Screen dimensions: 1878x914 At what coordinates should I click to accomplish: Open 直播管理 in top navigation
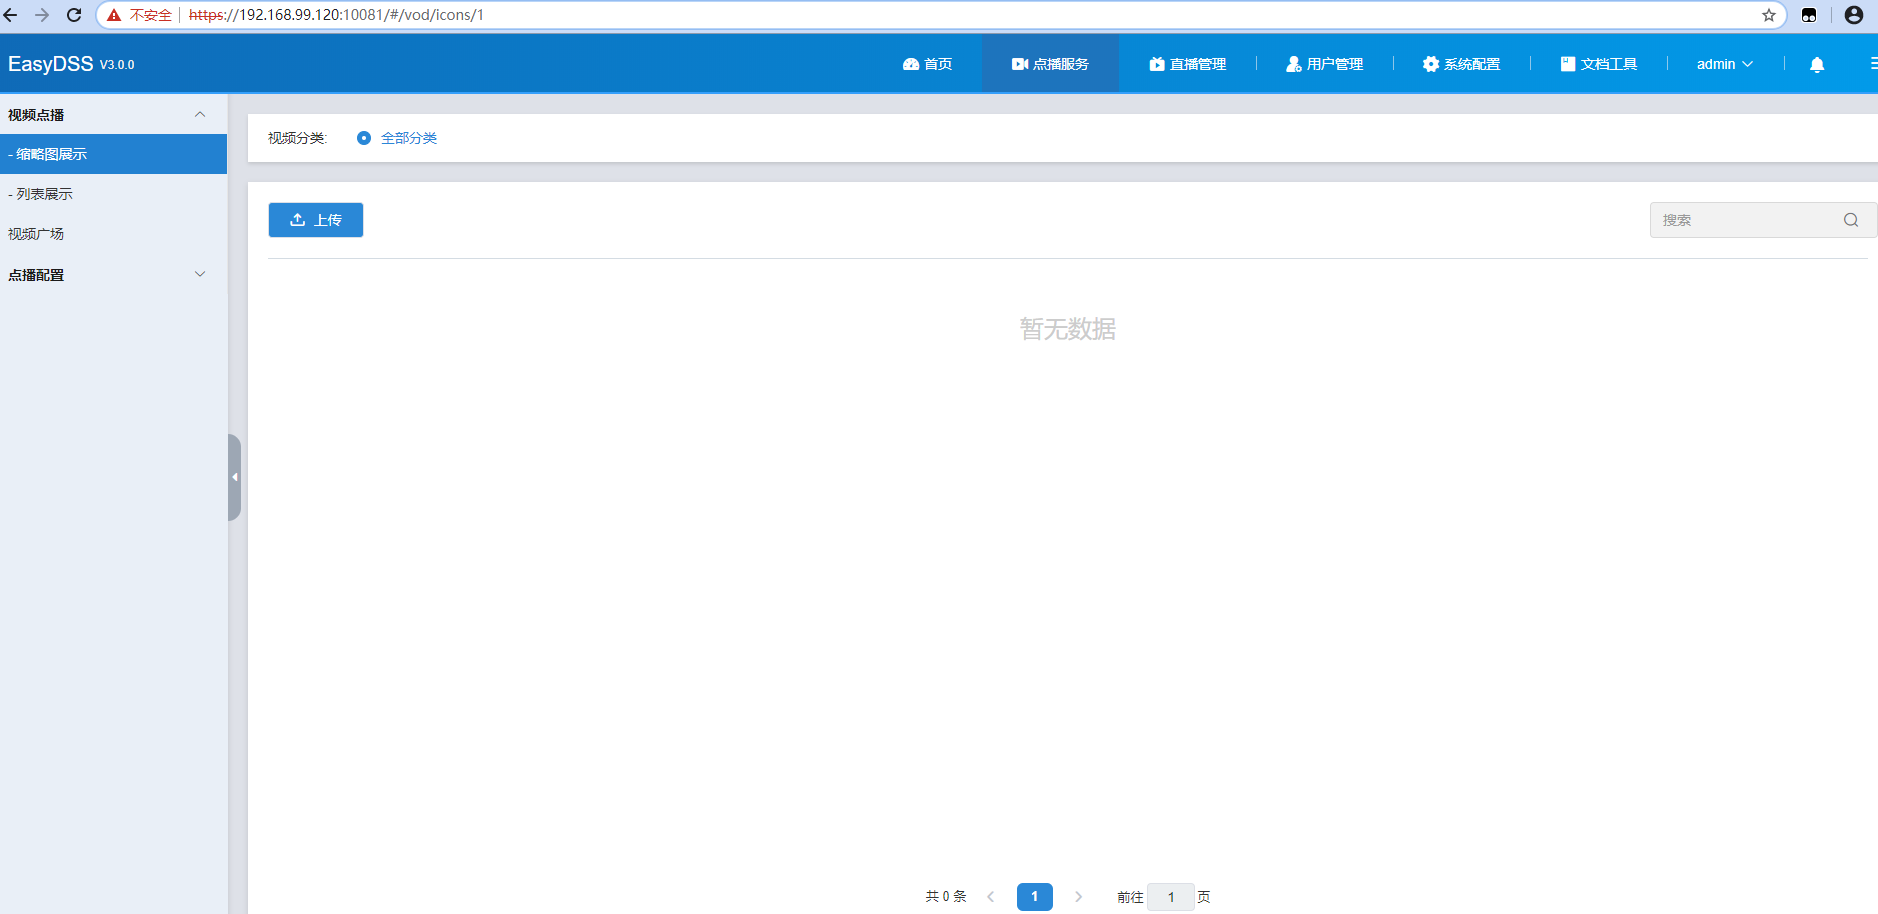(x=1187, y=64)
